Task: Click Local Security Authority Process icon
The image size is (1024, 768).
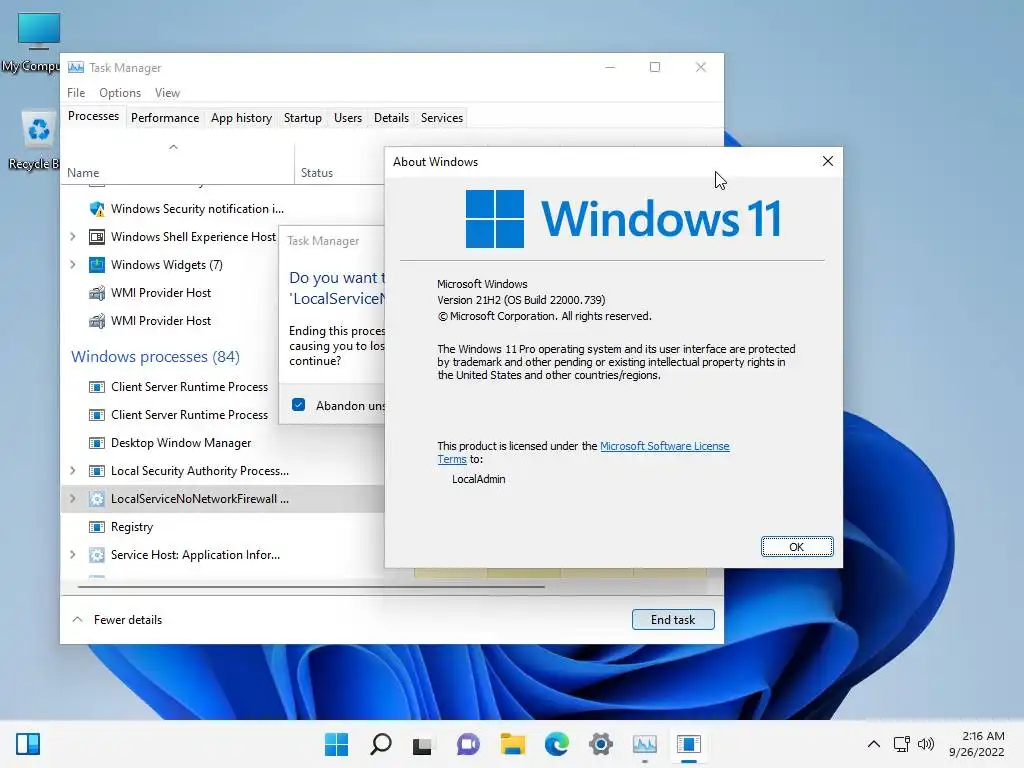Action: coord(97,471)
